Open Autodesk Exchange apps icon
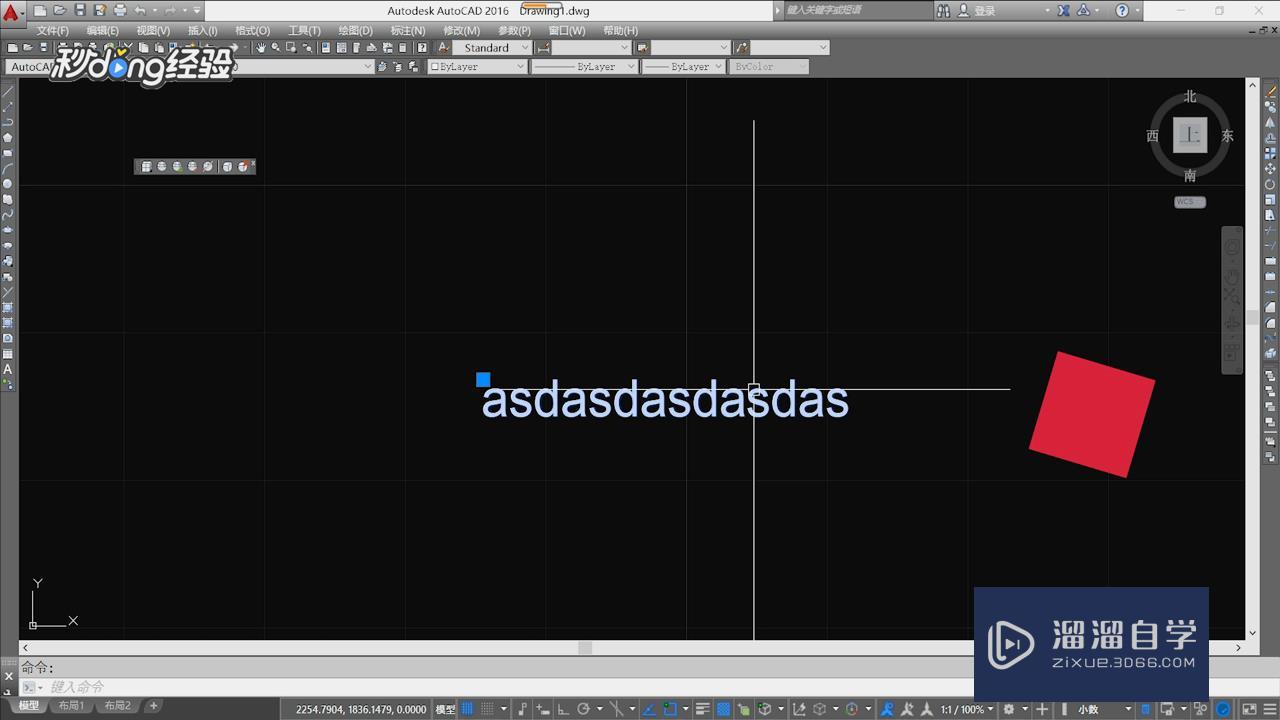This screenshot has height=720, width=1280. click(1063, 10)
